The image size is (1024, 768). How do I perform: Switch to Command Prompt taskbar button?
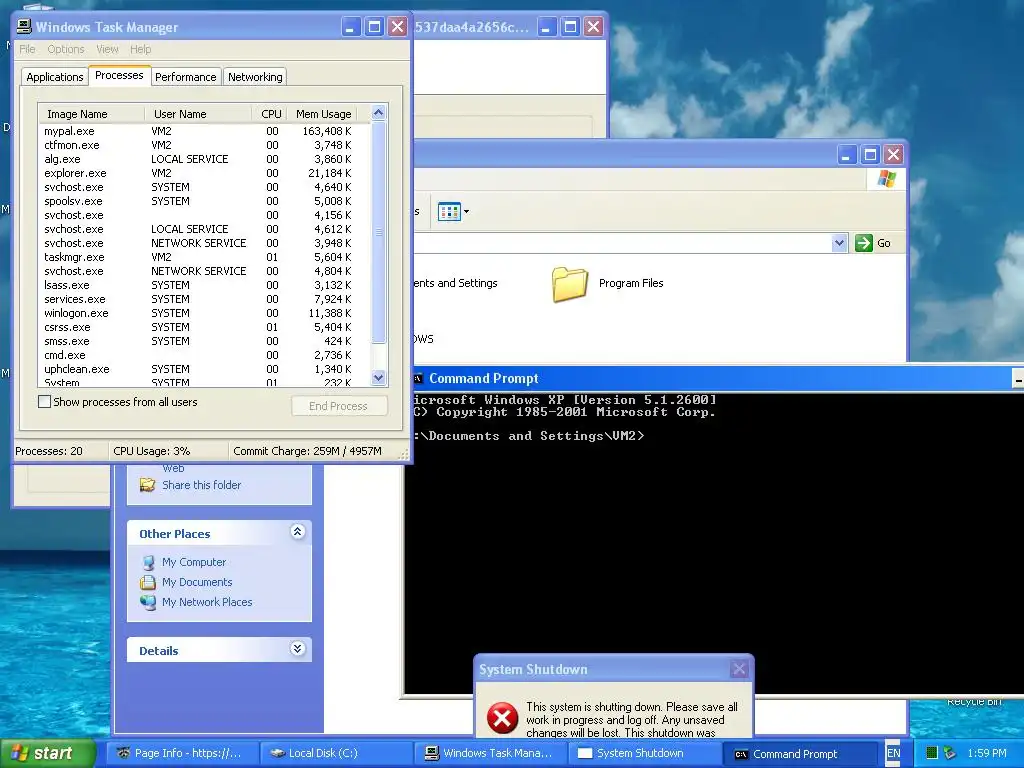(x=799, y=753)
